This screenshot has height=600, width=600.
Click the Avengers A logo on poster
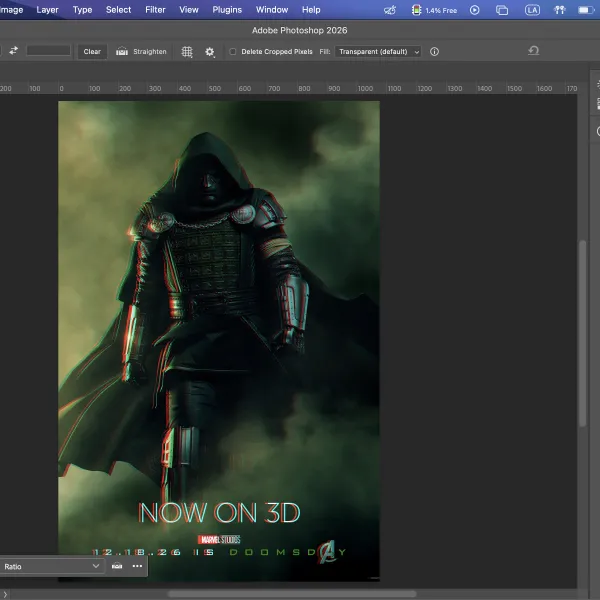328,551
